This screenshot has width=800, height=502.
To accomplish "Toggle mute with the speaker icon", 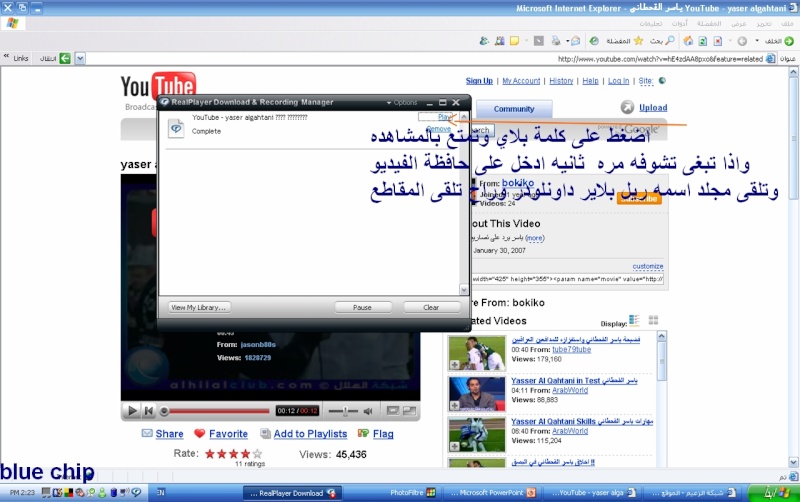I will pos(368,411).
